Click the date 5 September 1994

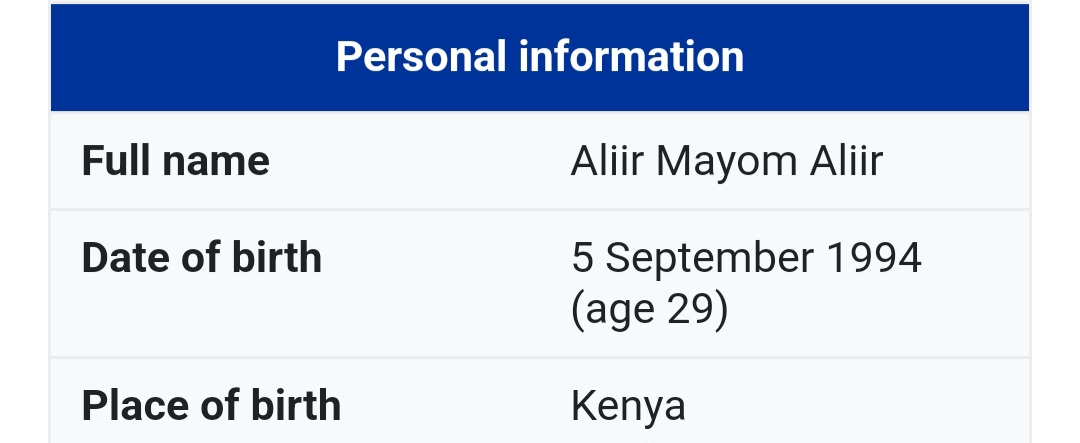pos(747,258)
